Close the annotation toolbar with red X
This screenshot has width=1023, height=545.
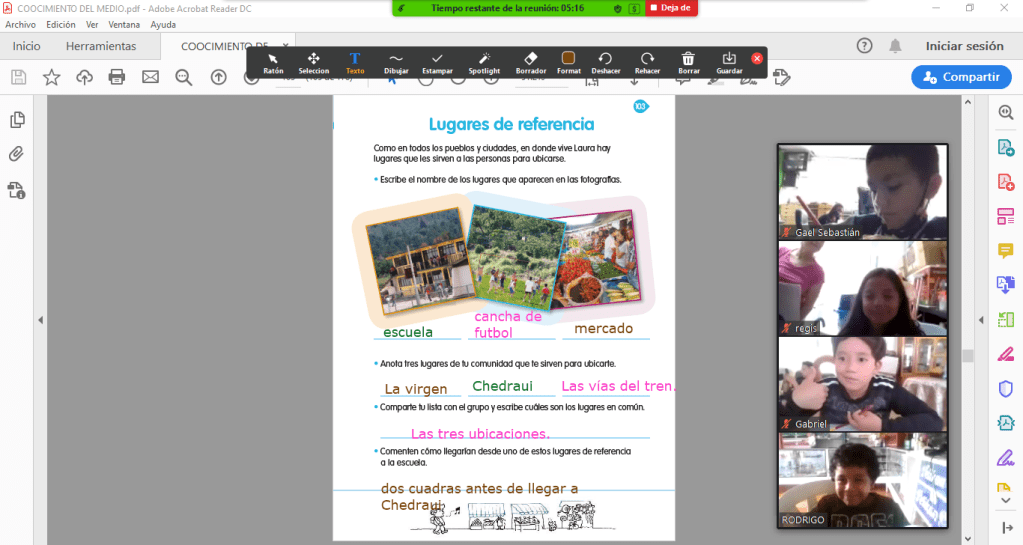757,59
